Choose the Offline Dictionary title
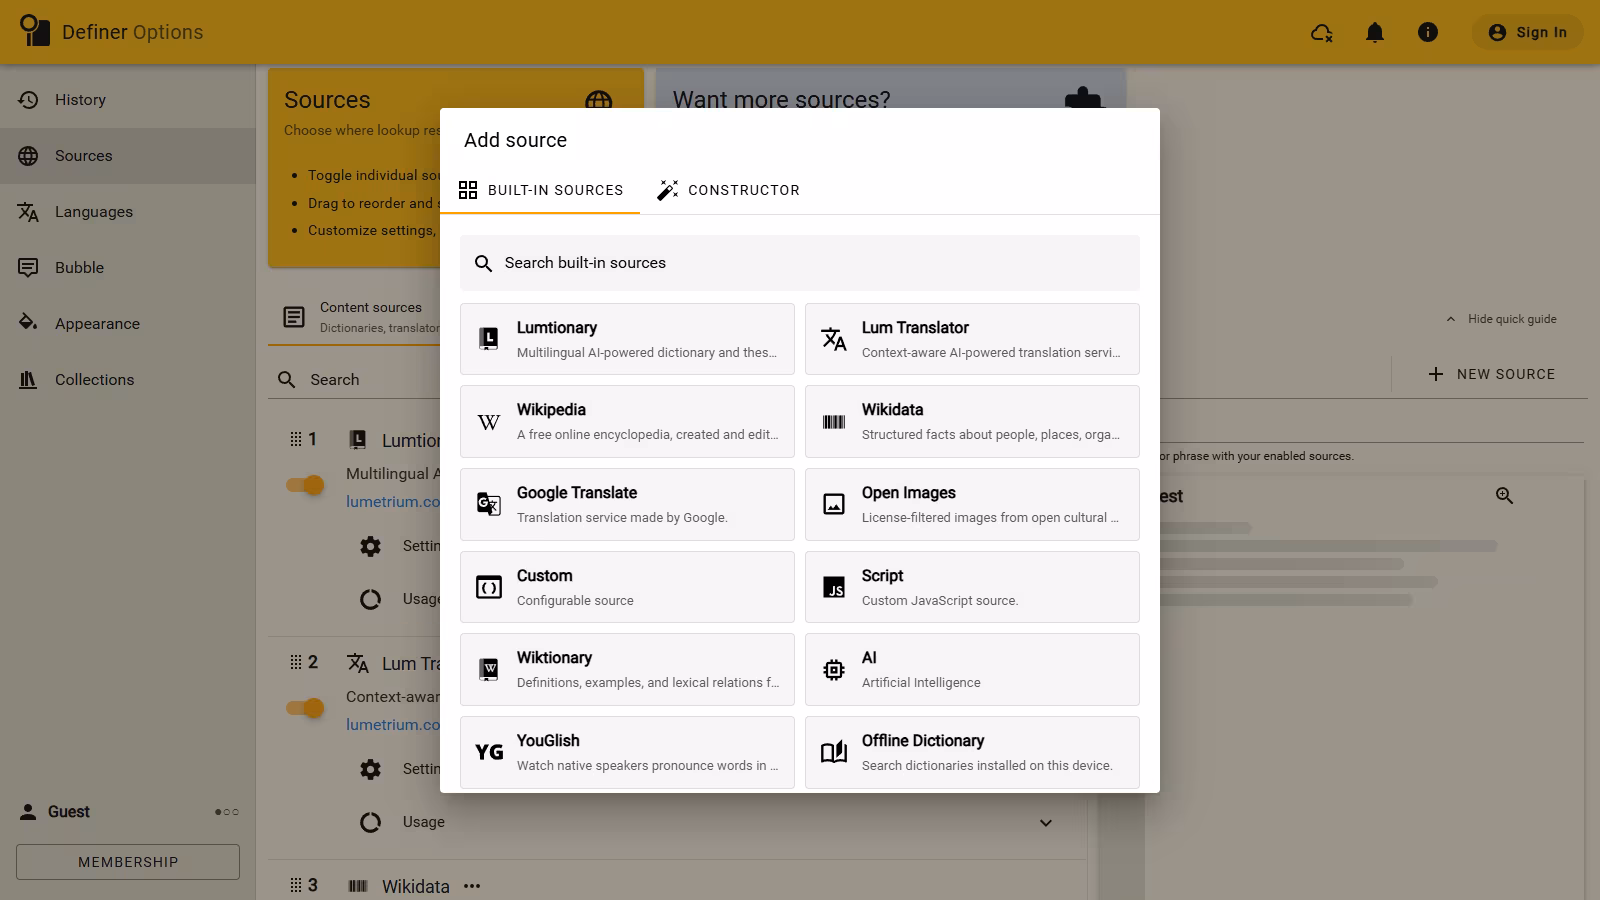 (x=923, y=741)
